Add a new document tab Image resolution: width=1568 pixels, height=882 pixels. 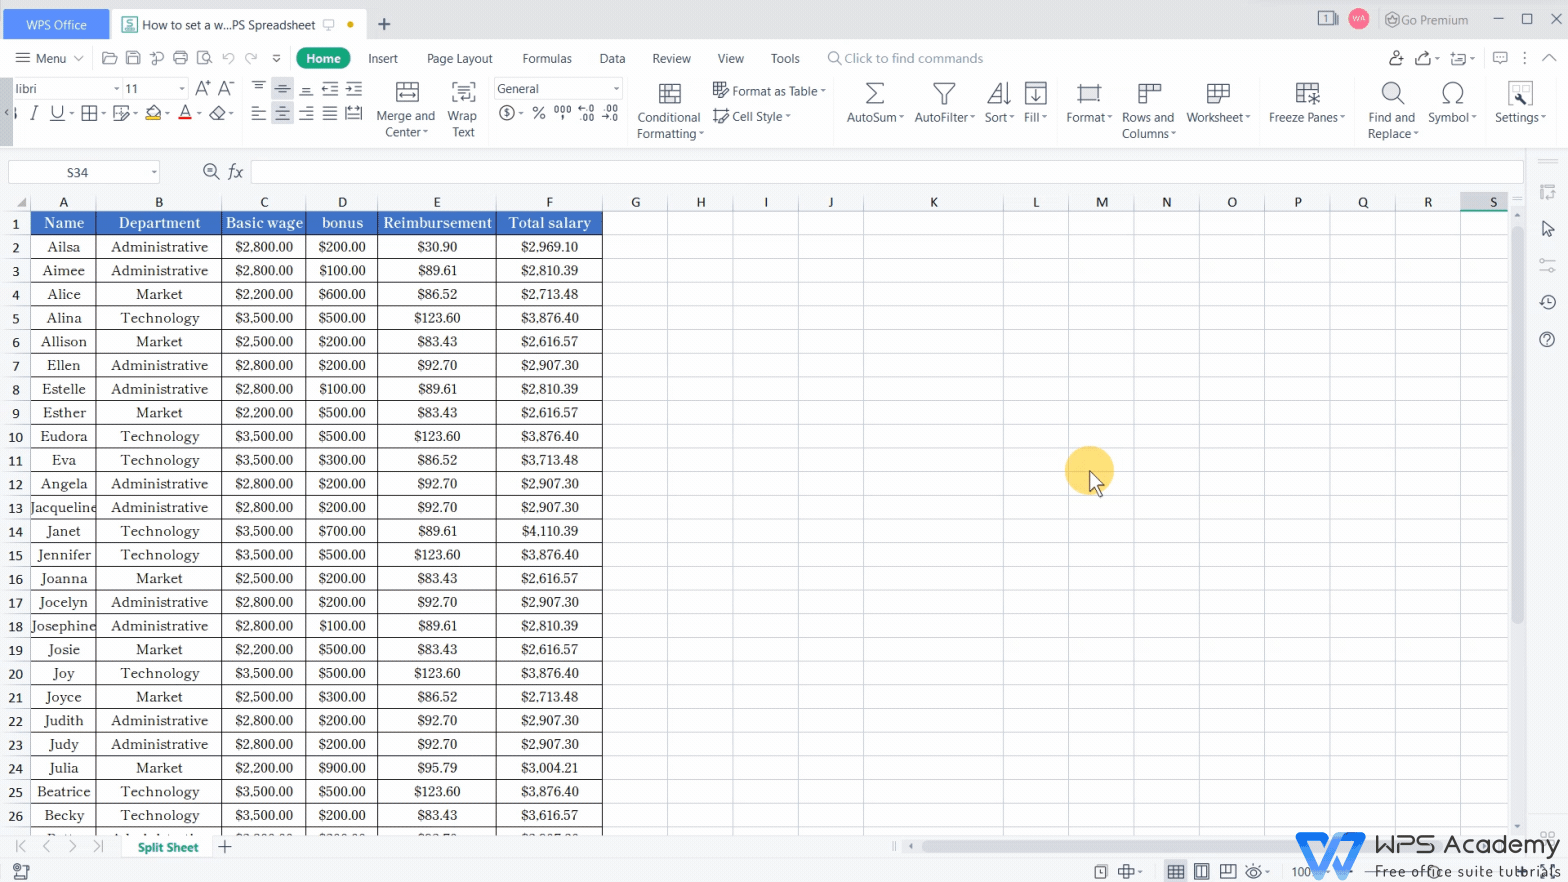pos(384,24)
